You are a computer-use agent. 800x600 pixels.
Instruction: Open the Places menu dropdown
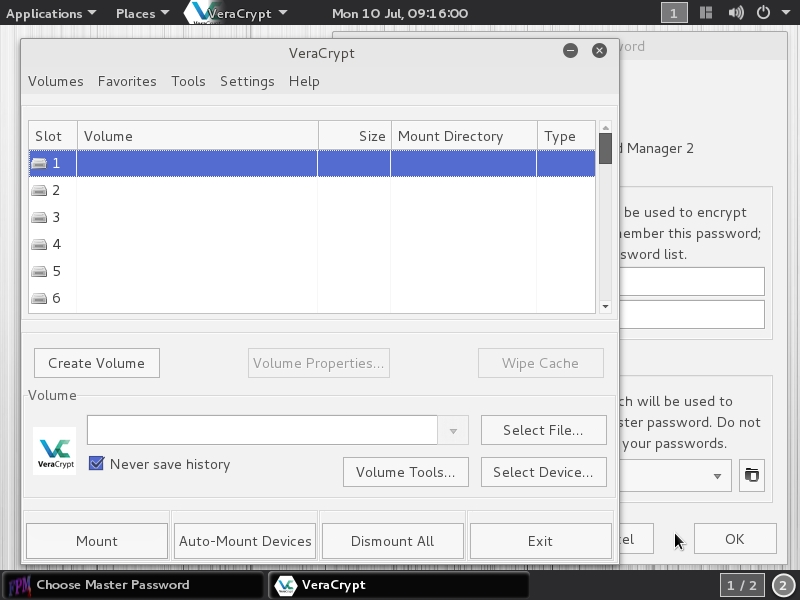click(x=142, y=13)
